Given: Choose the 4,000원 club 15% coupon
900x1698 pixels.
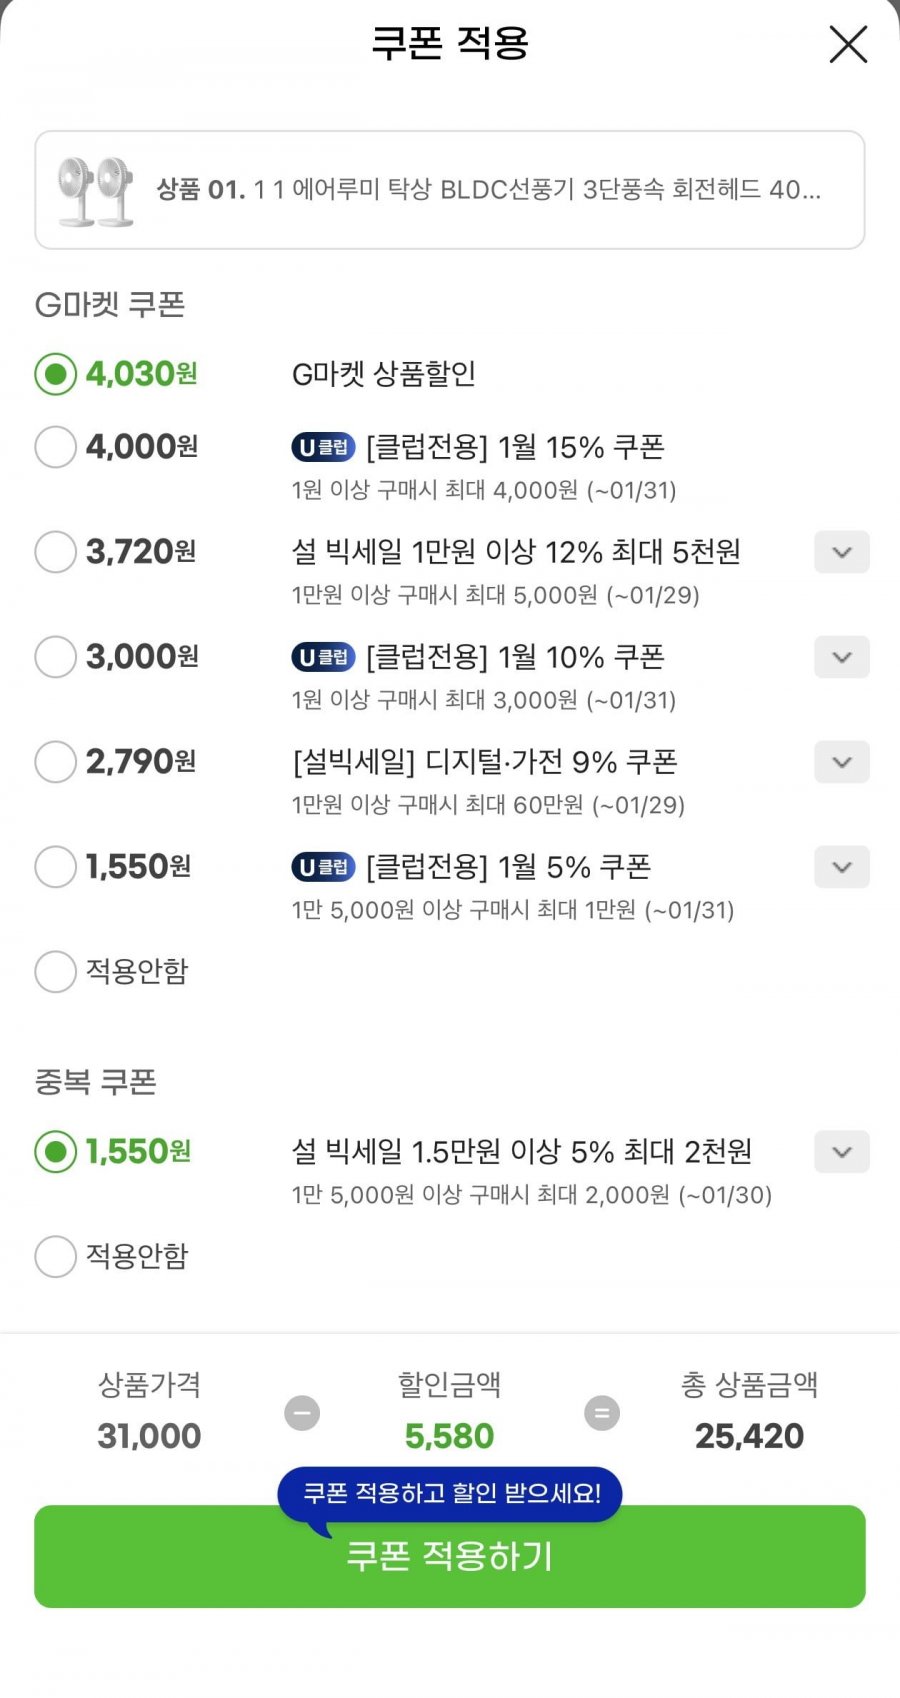Looking at the screenshot, I should 56,447.
